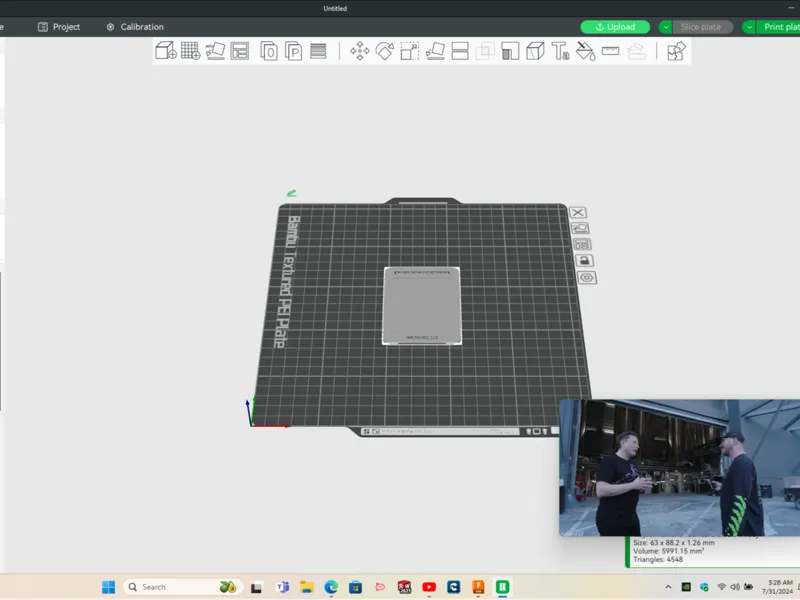Switch to the Project tab
This screenshot has width=800, height=600.
pyautogui.click(x=59, y=27)
